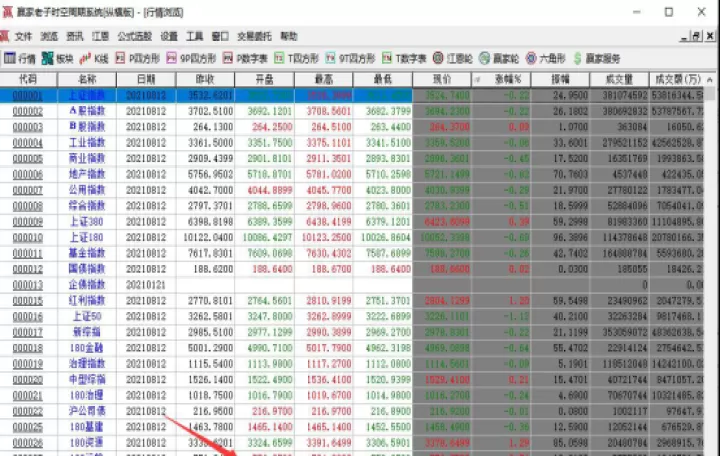Screen dimensions: 720x456
Task: Select the 9T四方形 tool
Action: (x=350, y=58)
